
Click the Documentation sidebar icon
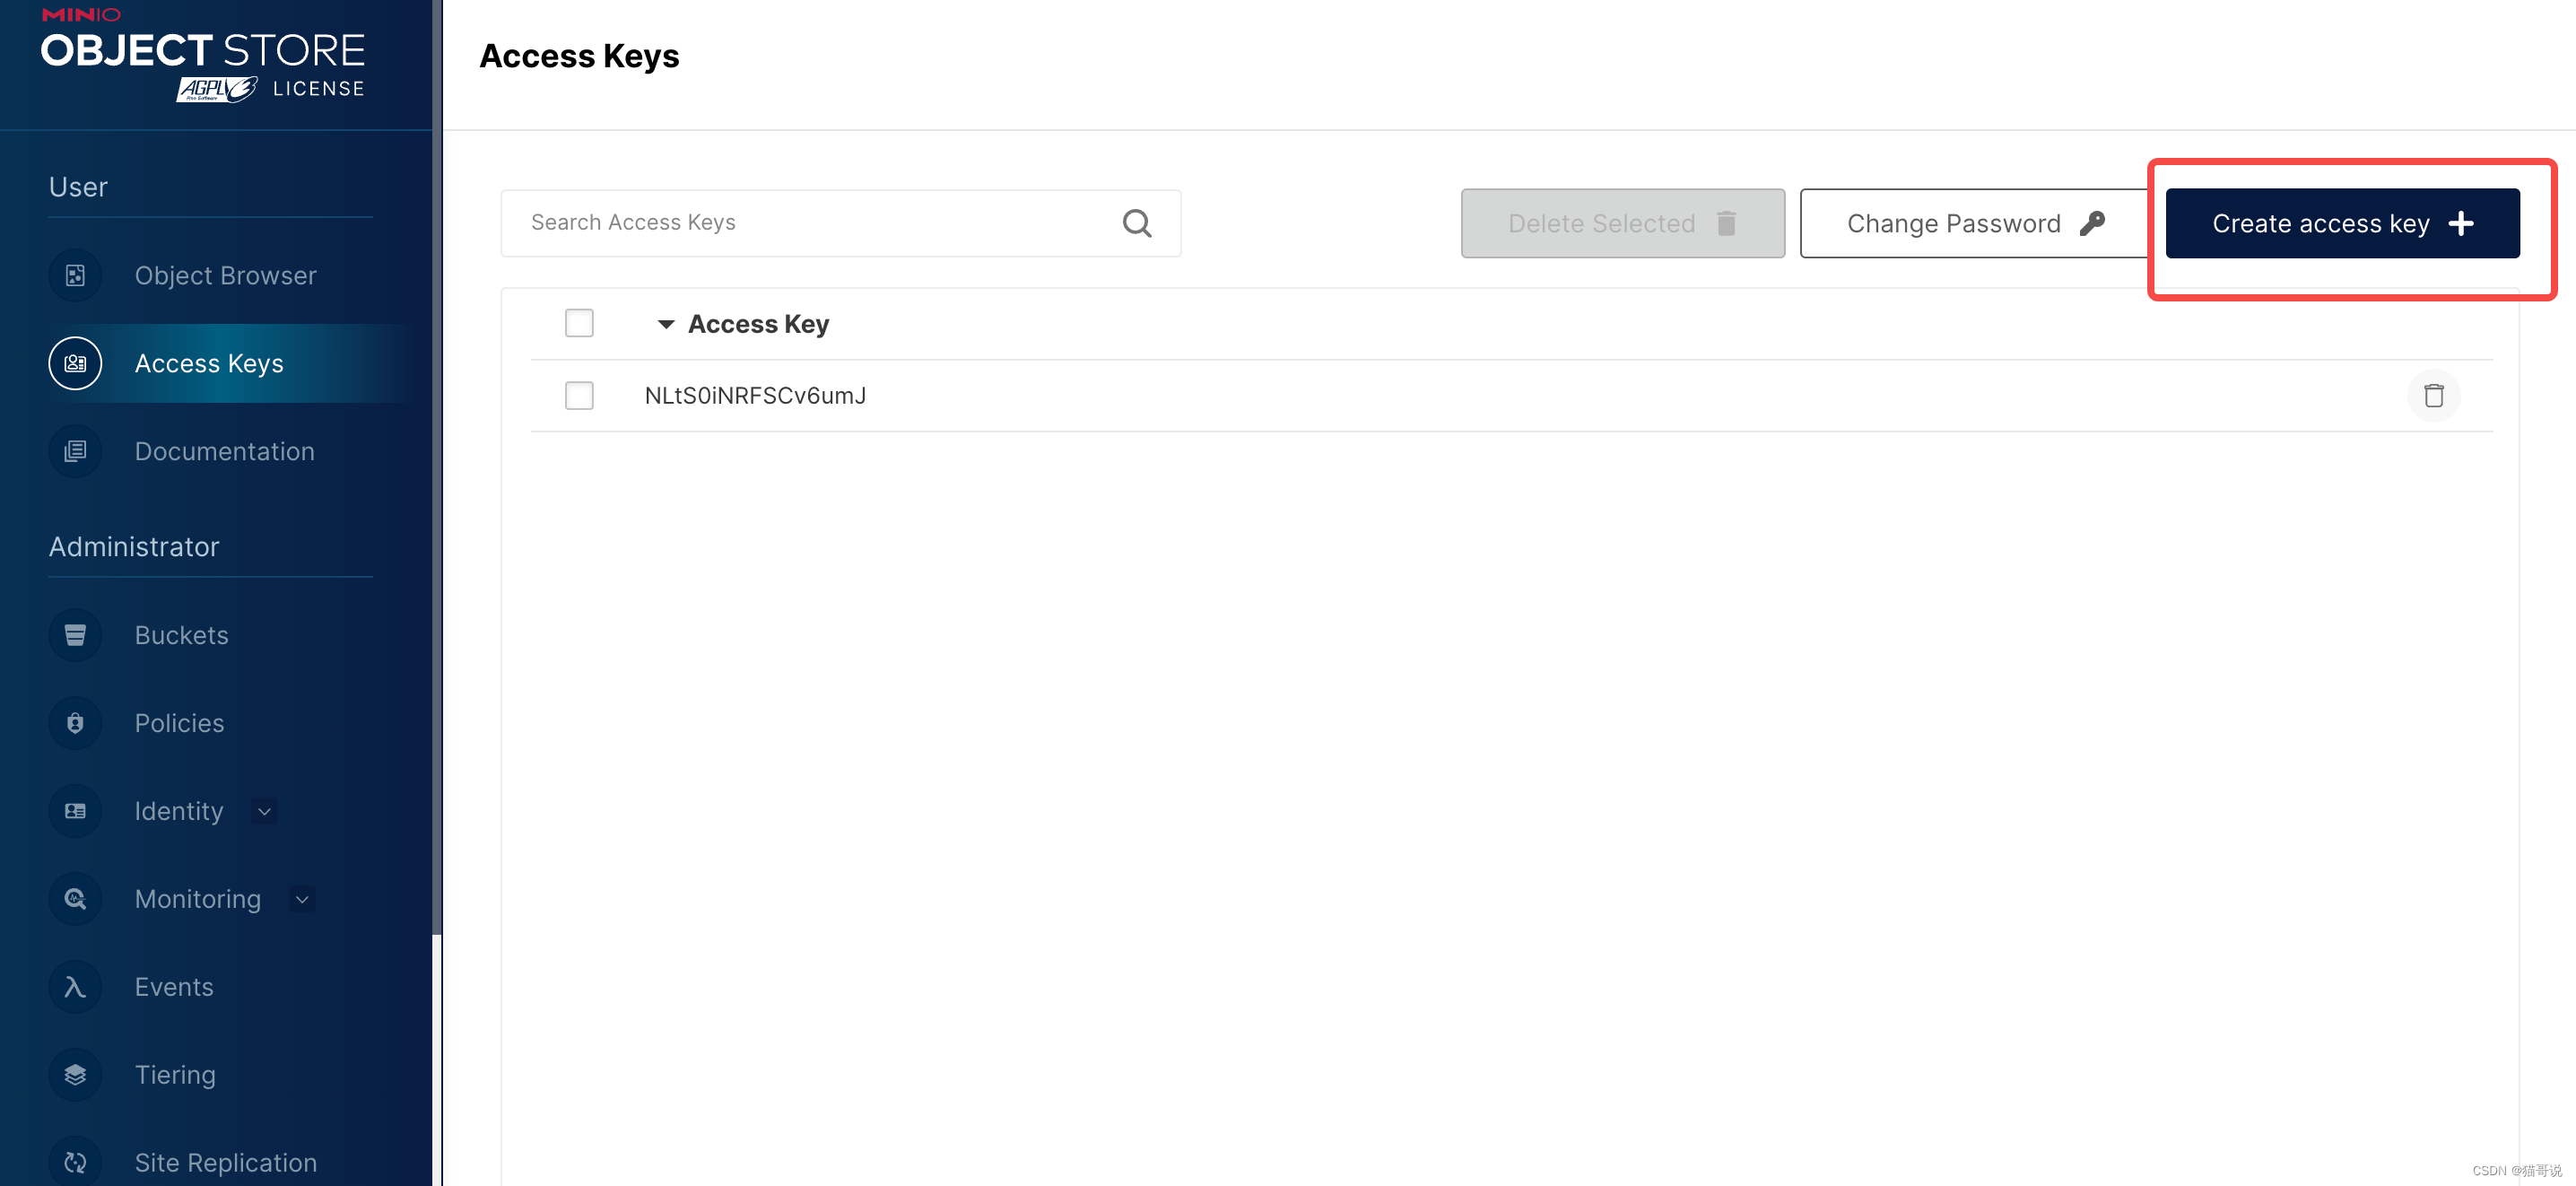click(x=75, y=451)
